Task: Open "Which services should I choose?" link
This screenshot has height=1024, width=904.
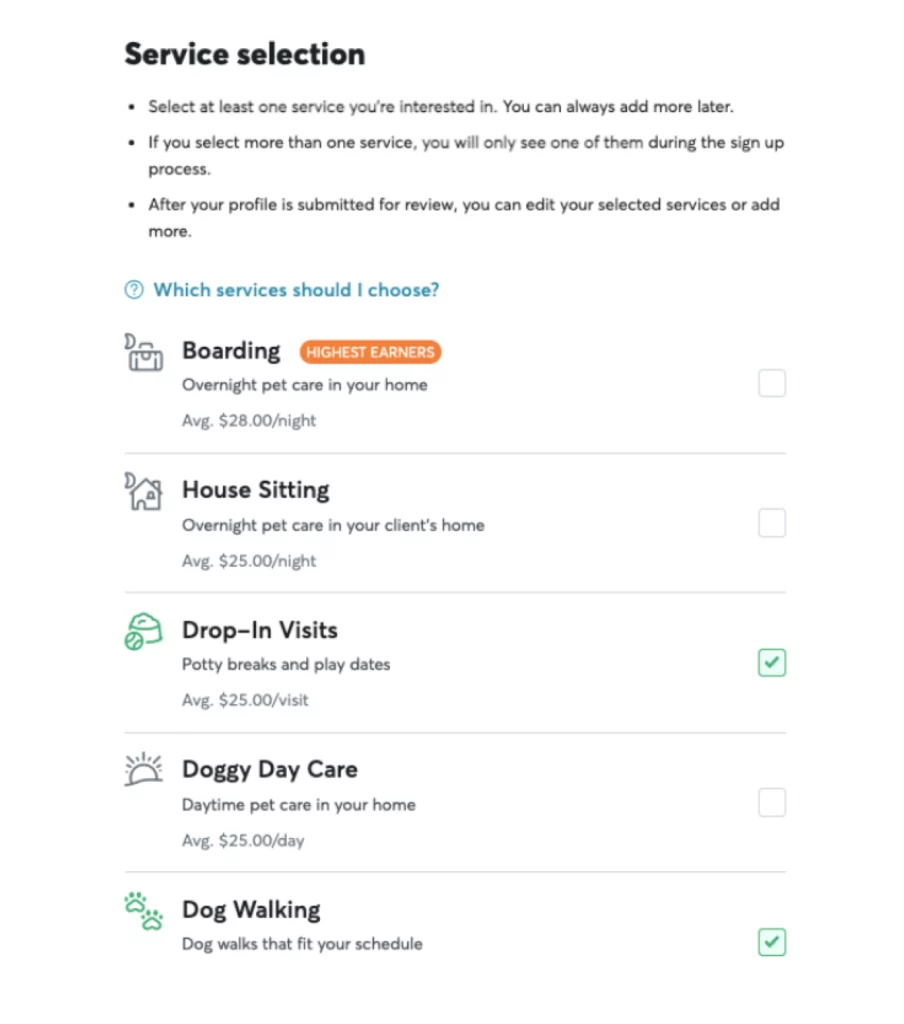Action: tap(296, 290)
